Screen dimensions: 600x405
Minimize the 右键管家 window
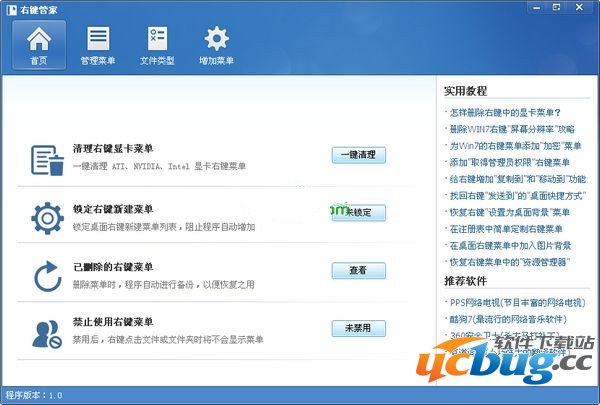pyautogui.click(x=537, y=7)
